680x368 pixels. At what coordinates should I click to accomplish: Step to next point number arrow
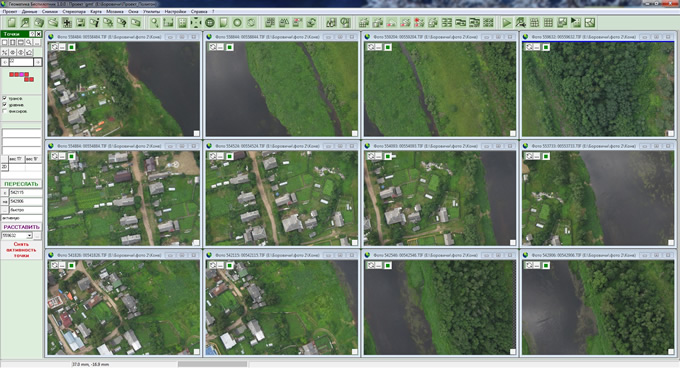pos(38,62)
